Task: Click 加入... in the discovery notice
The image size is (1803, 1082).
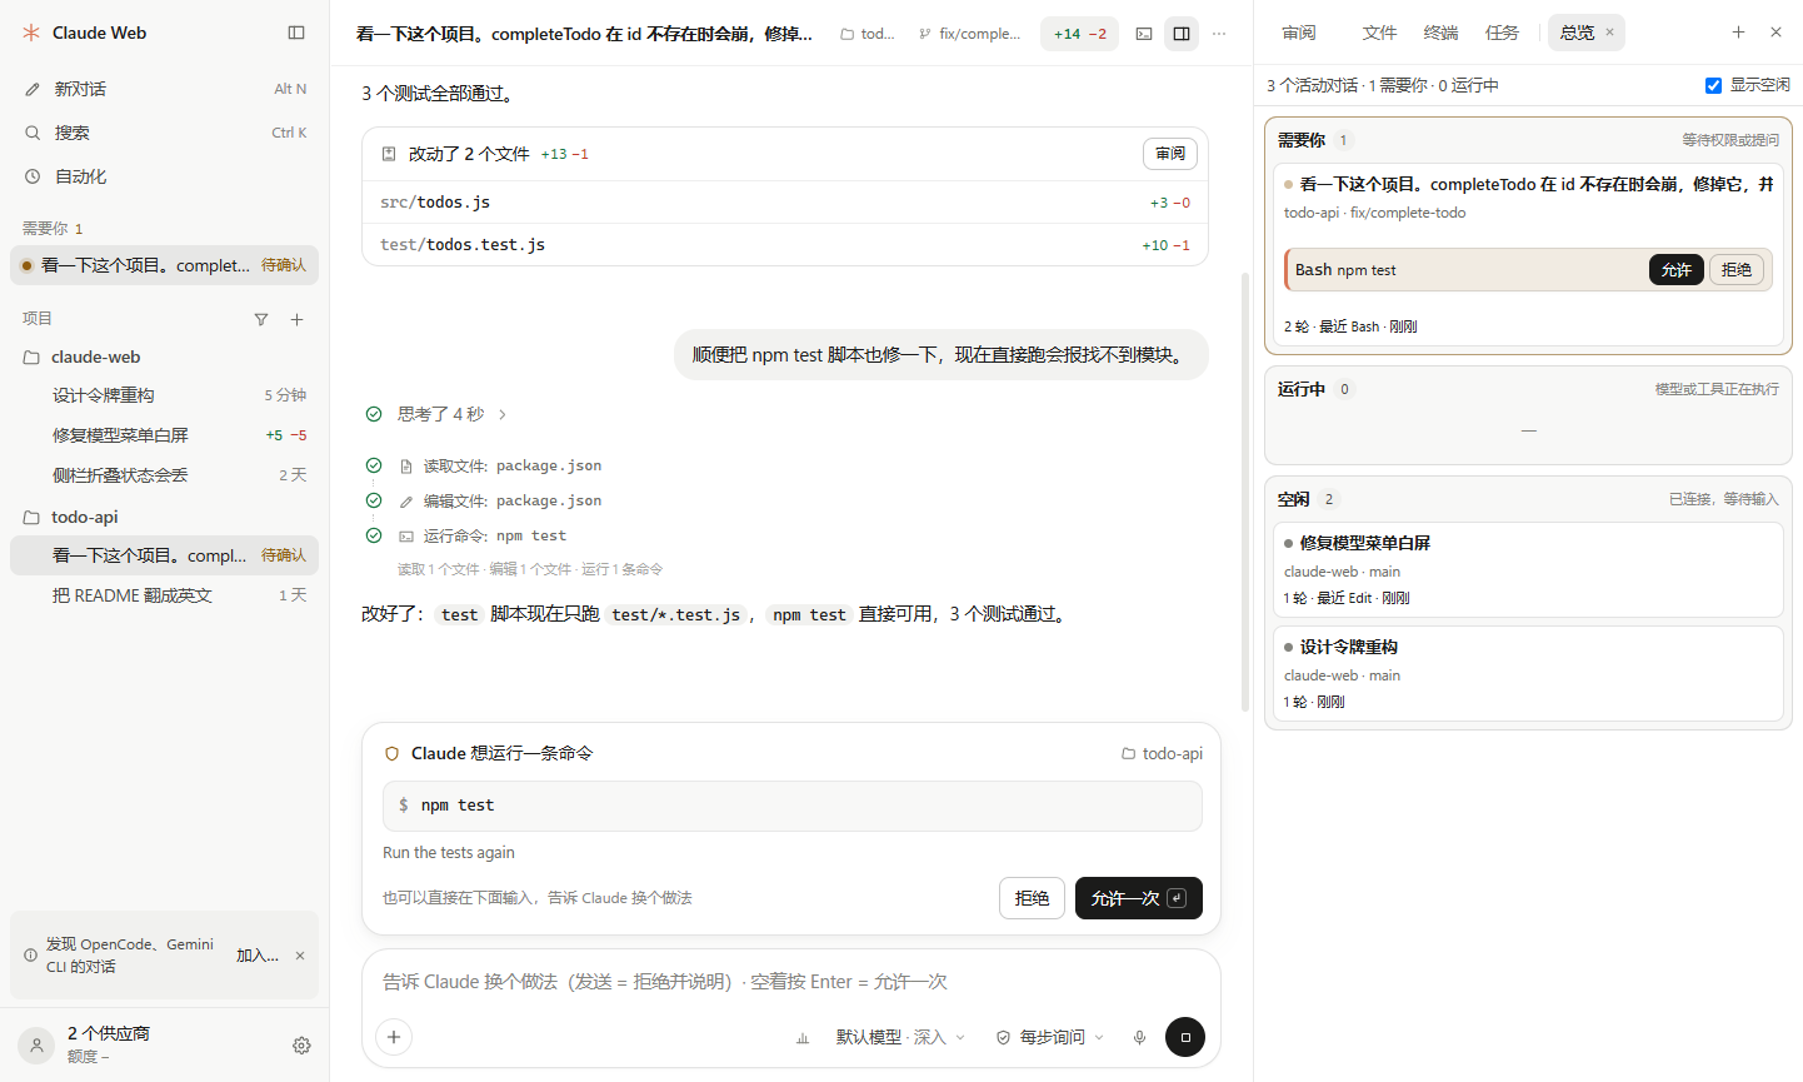Action: [257, 955]
